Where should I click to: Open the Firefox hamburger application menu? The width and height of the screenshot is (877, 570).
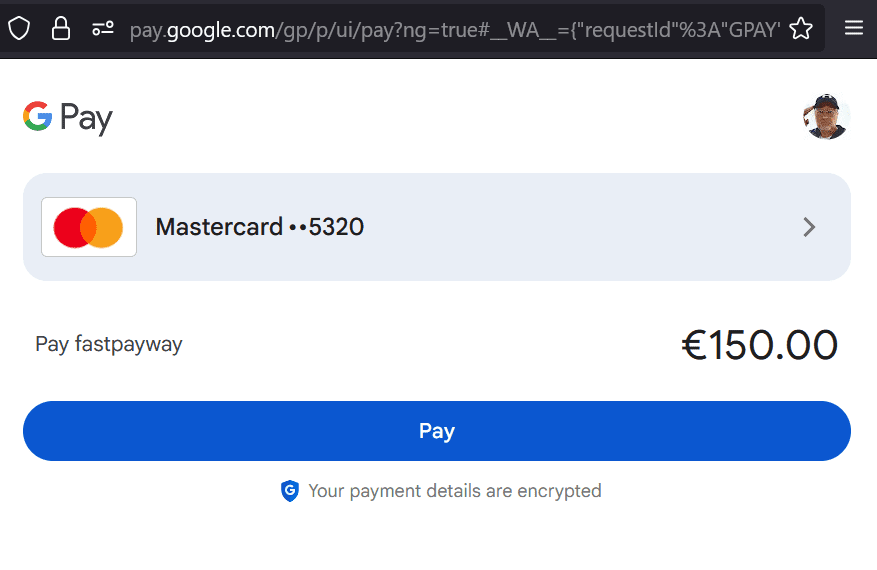pos(853,28)
